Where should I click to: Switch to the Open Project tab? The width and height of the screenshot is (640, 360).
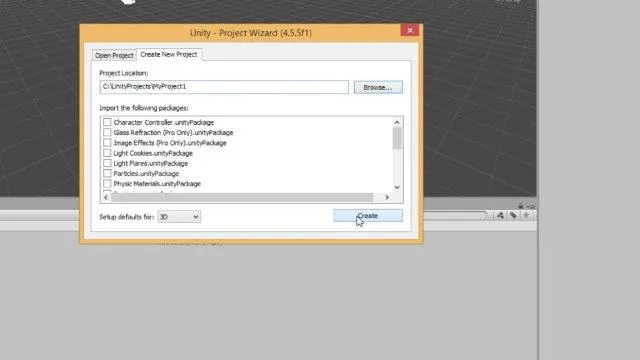(x=114, y=55)
